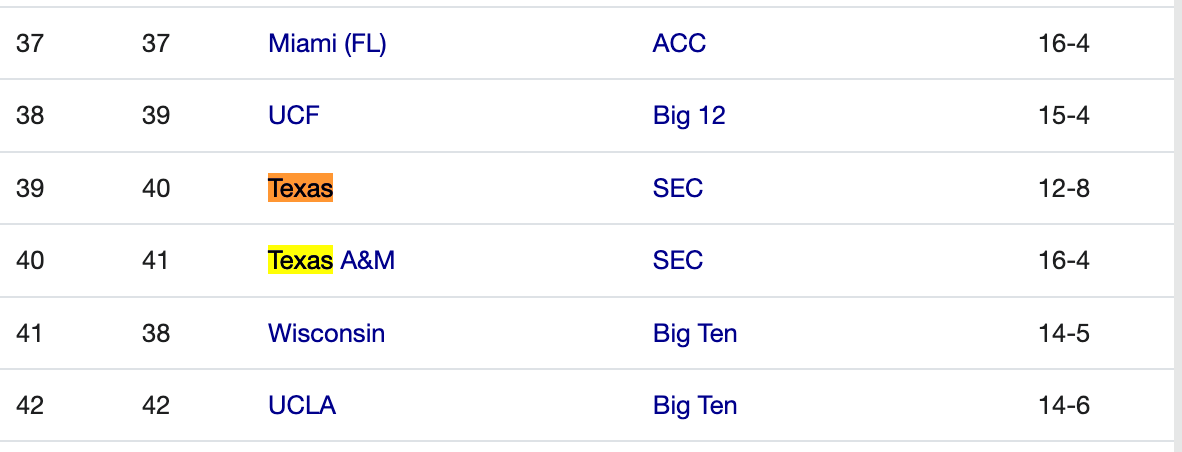Open the Miami (FL) team link

pyautogui.click(x=327, y=44)
